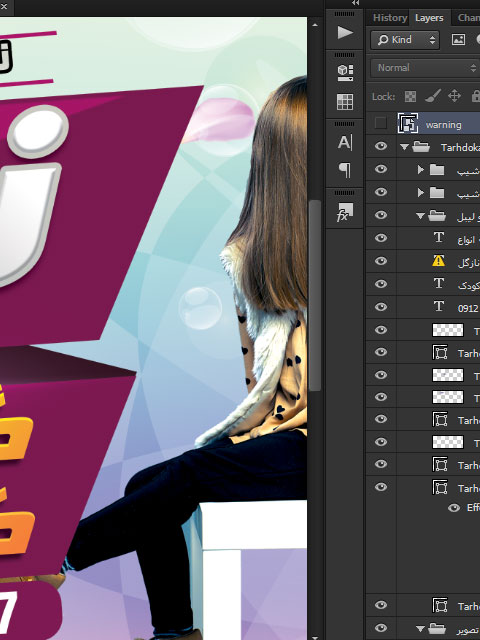Click the yellow warning triangle on نازگل layer

[x=438, y=260]
